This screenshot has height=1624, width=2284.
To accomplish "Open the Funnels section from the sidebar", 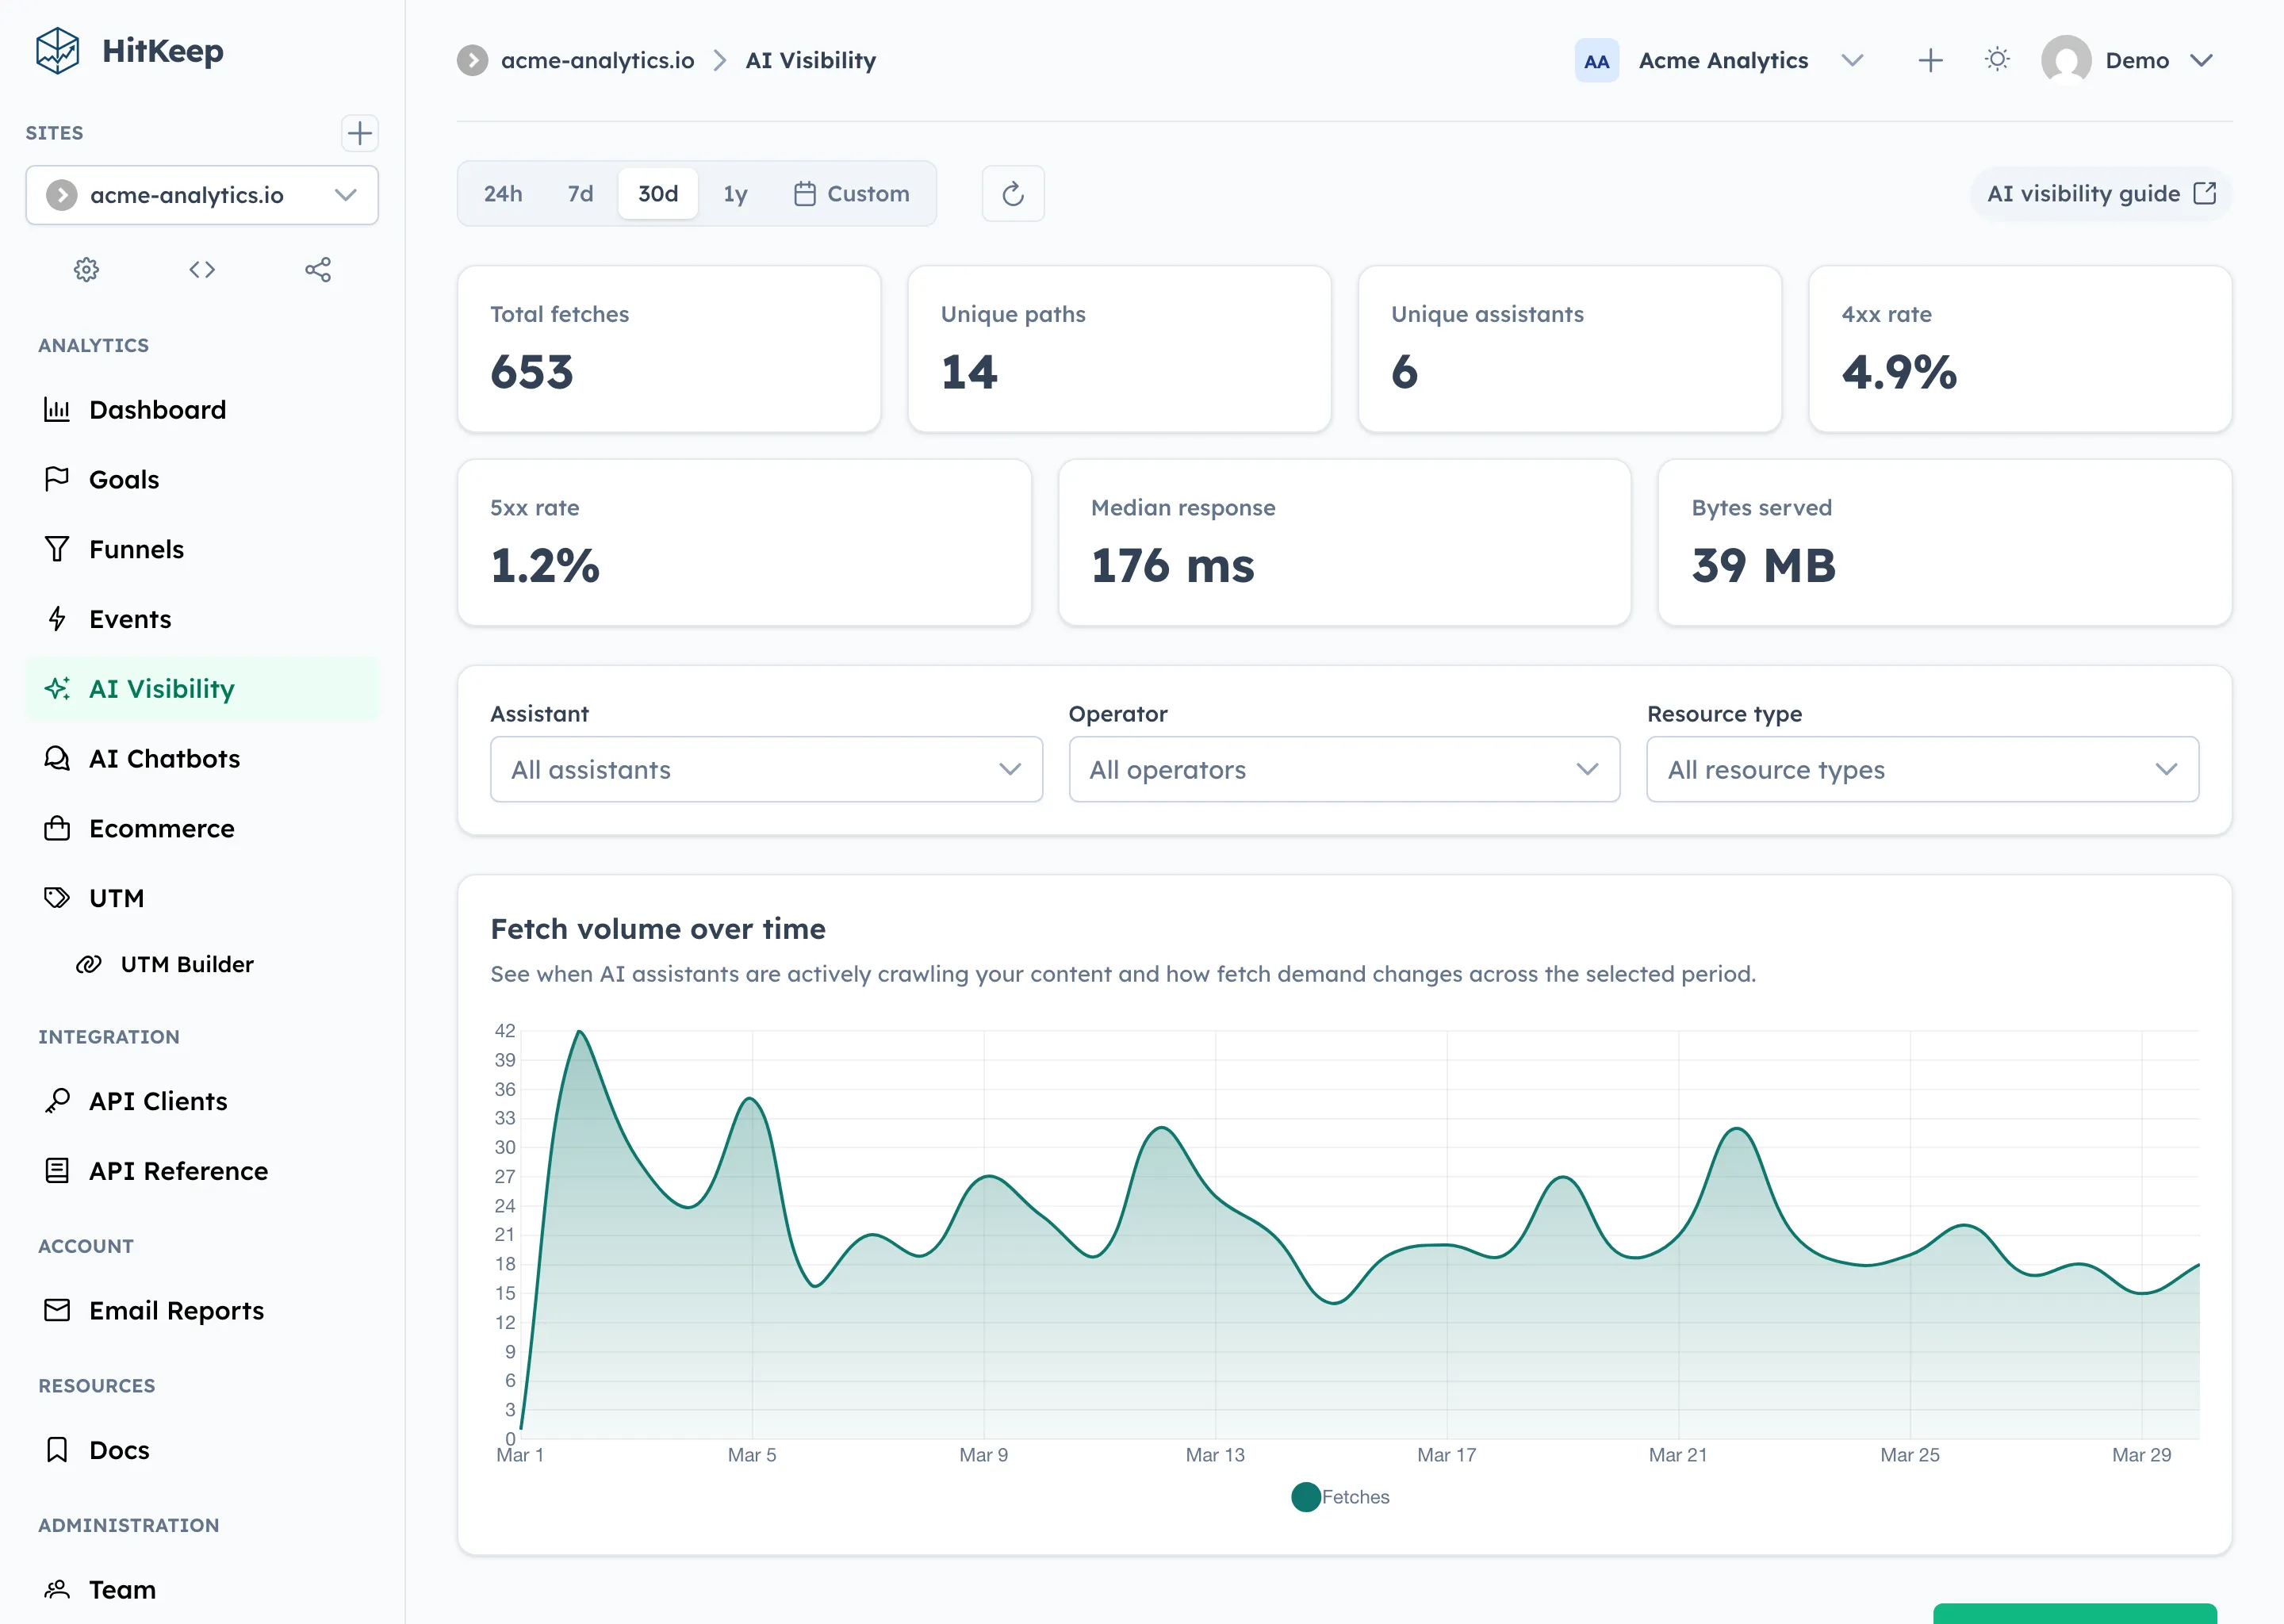I will point(136,549).
